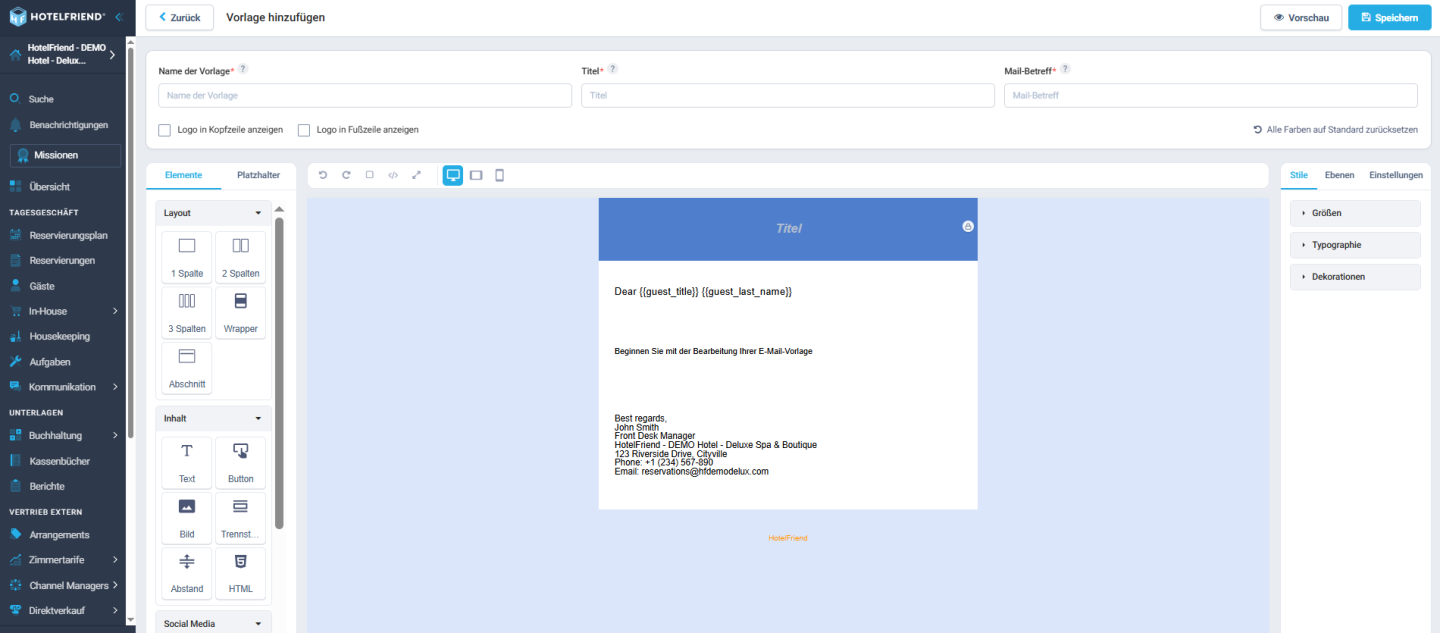Click the Speichern save button

(1389, 18)
